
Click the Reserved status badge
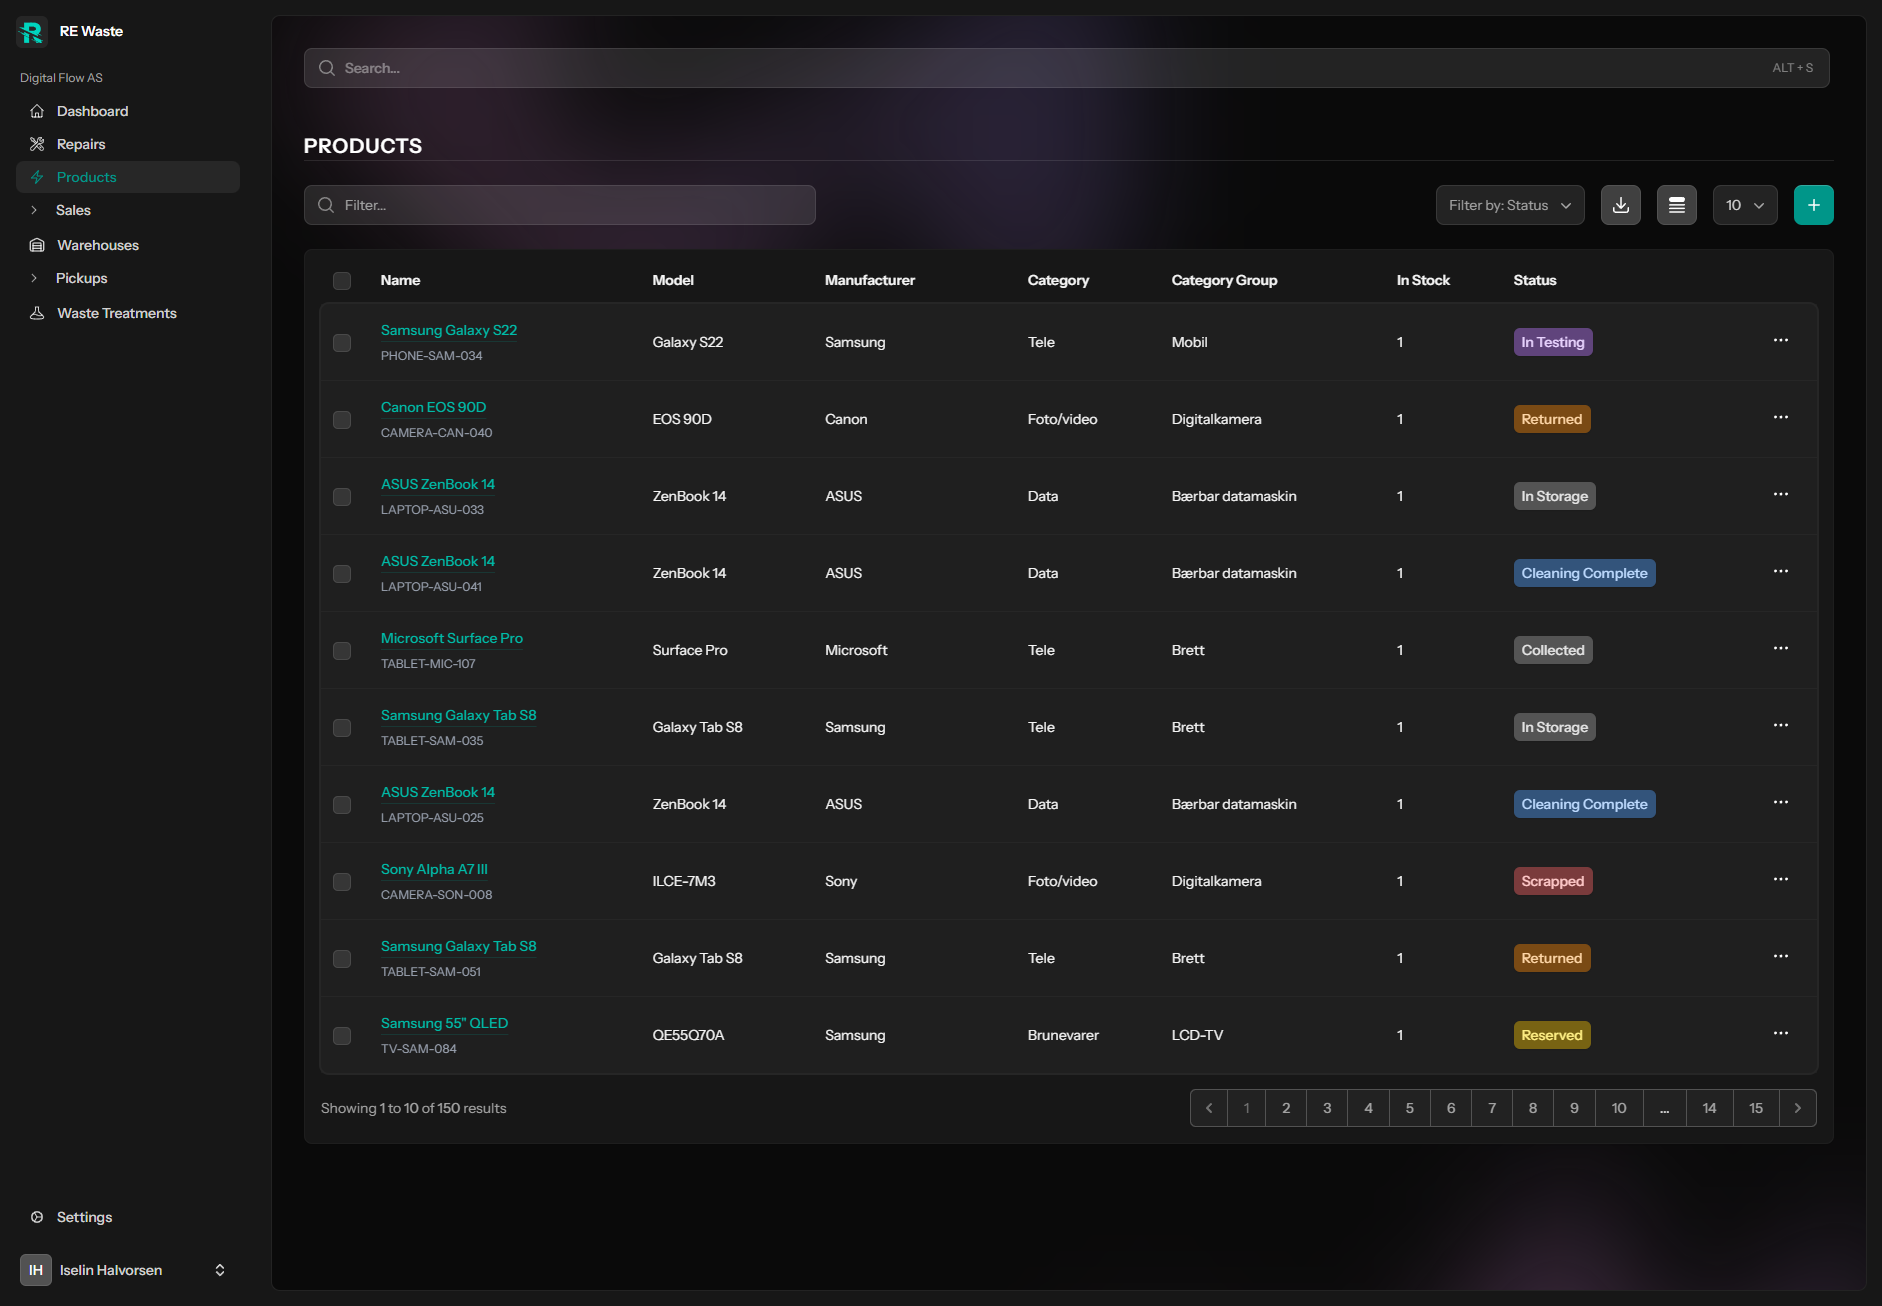point(1552,1035)
